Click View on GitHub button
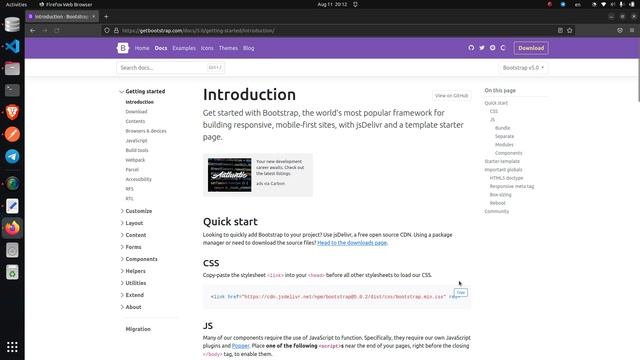 point(451,96)
